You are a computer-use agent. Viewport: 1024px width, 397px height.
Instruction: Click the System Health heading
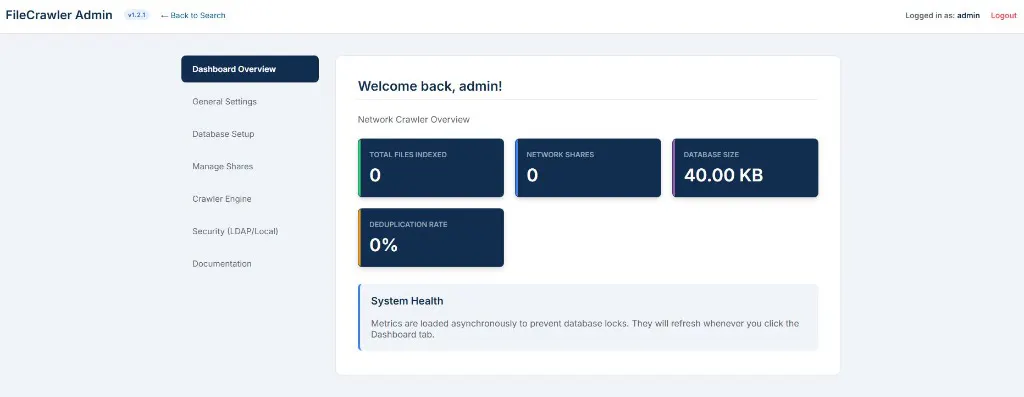(x=407, y=301)
